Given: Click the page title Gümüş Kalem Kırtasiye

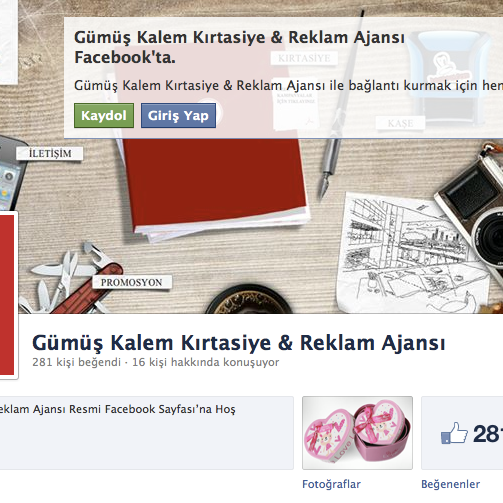Looking at the screenshot, I should click(x=239, y=343).
